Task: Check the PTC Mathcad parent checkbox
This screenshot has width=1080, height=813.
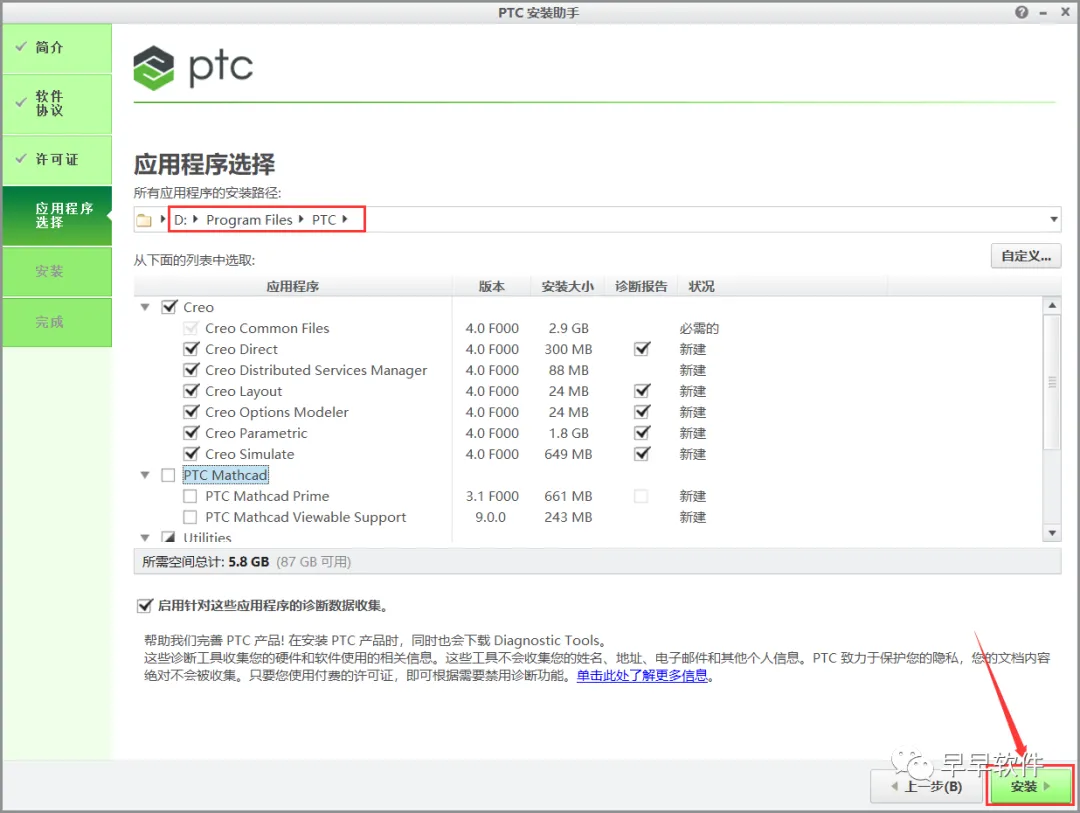Action: tap(168, 475)
